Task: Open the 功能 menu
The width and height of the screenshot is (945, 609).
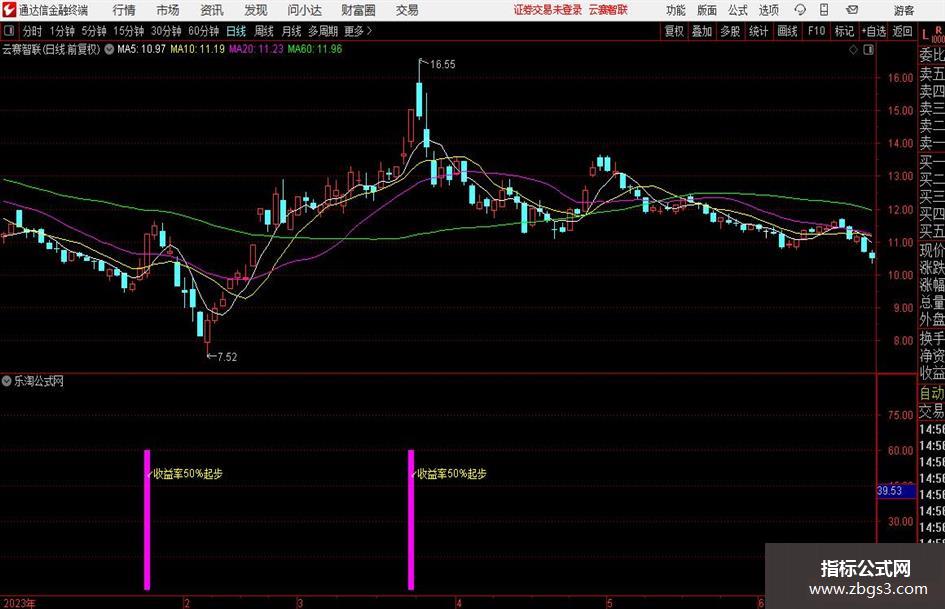Action: [676, 10]
